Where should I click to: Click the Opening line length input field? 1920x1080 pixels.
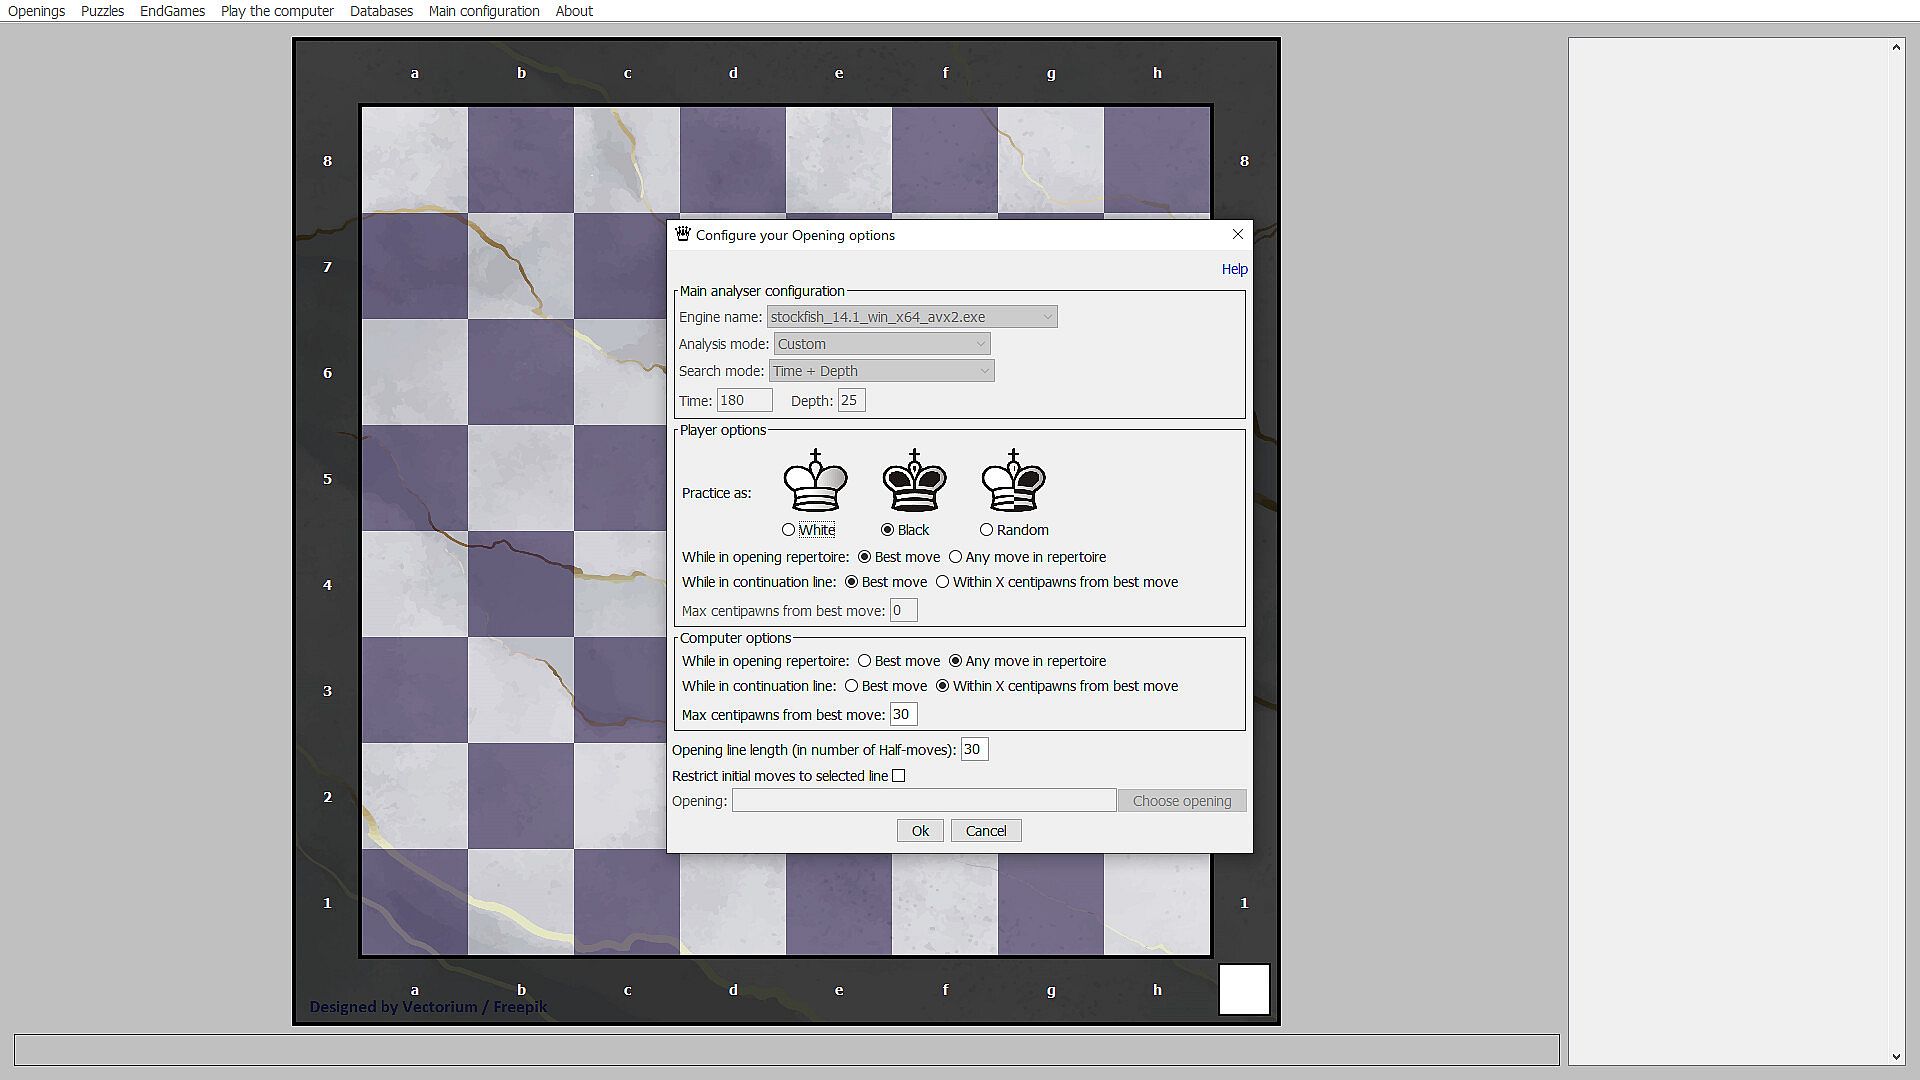(x=974, y=750)
